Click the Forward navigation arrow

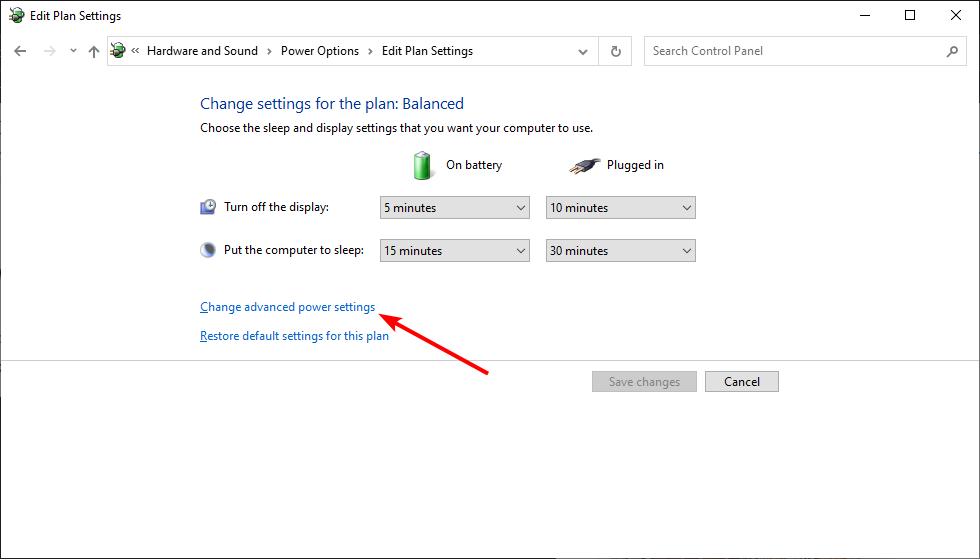pyautogui.click(x=49, y=51)
